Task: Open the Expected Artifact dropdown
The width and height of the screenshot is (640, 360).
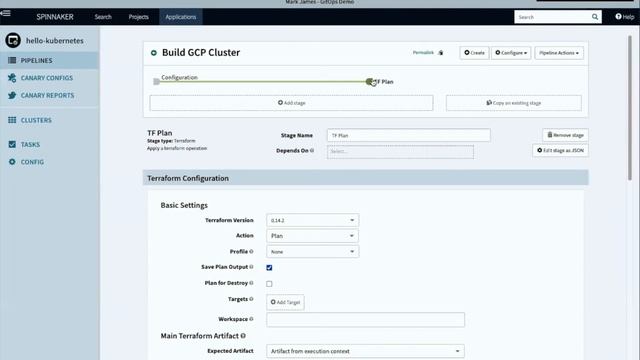Action: point(365,351)
